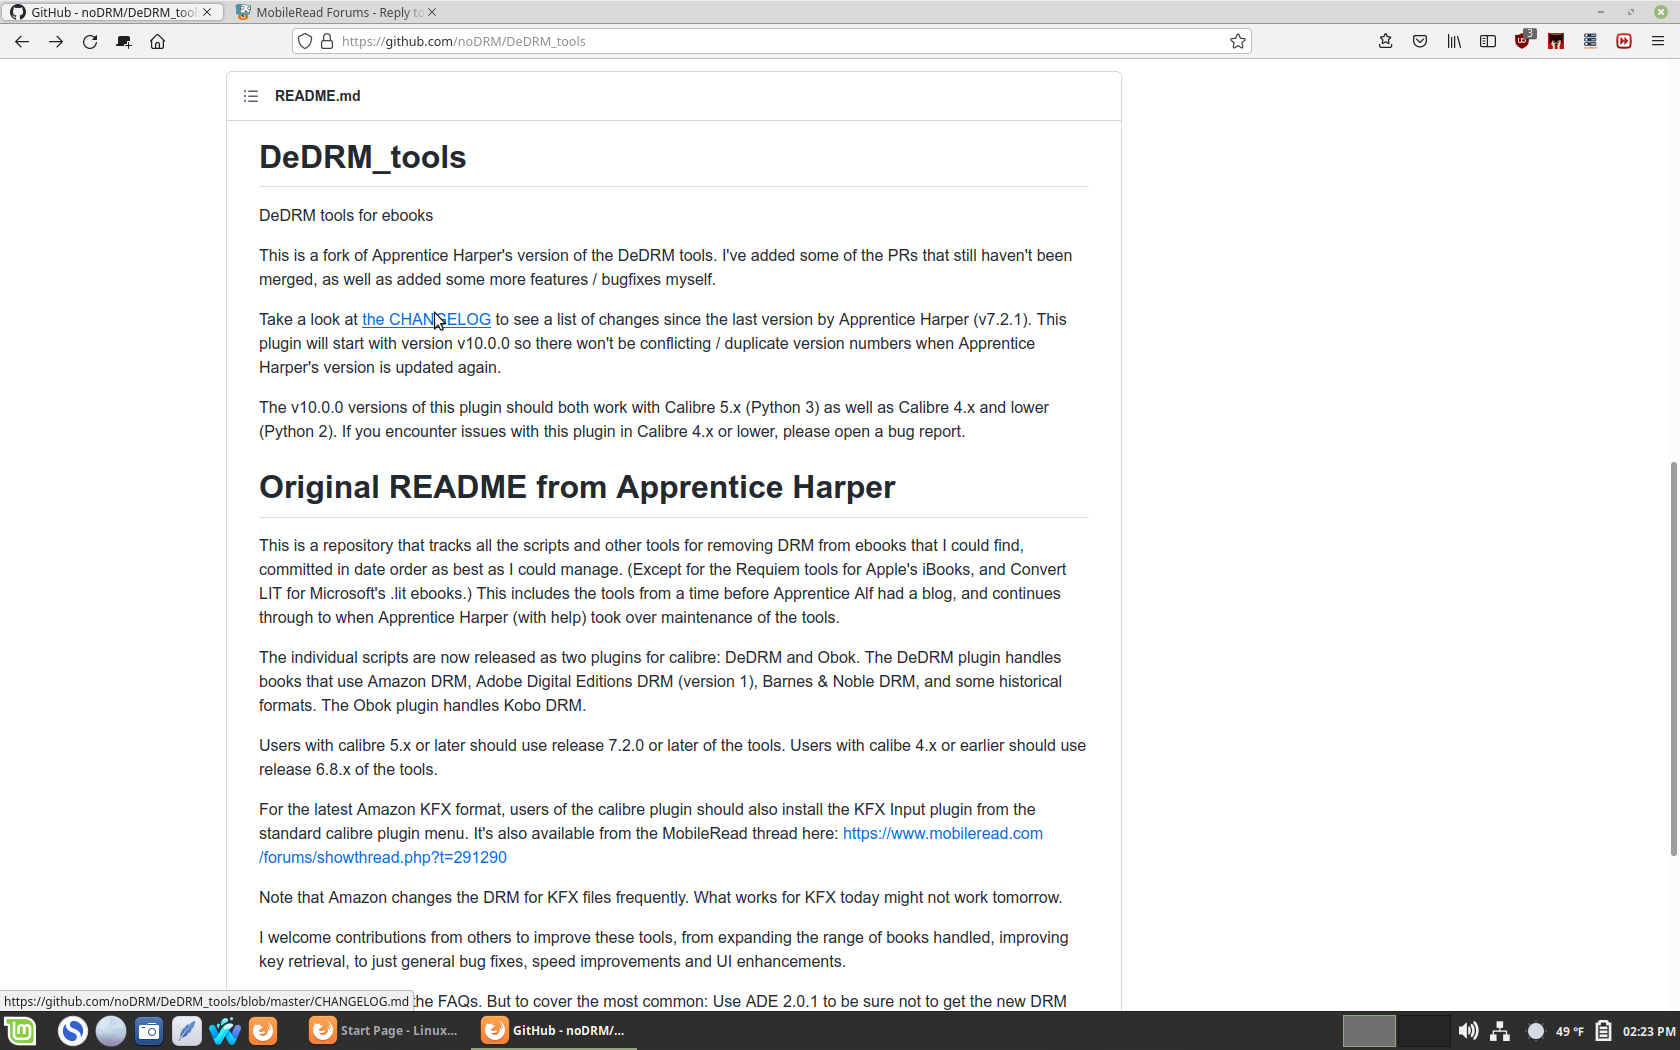Click the README.md file title
The width and height of the screenshot is (1680, 1050).
(x=318, y=96)
